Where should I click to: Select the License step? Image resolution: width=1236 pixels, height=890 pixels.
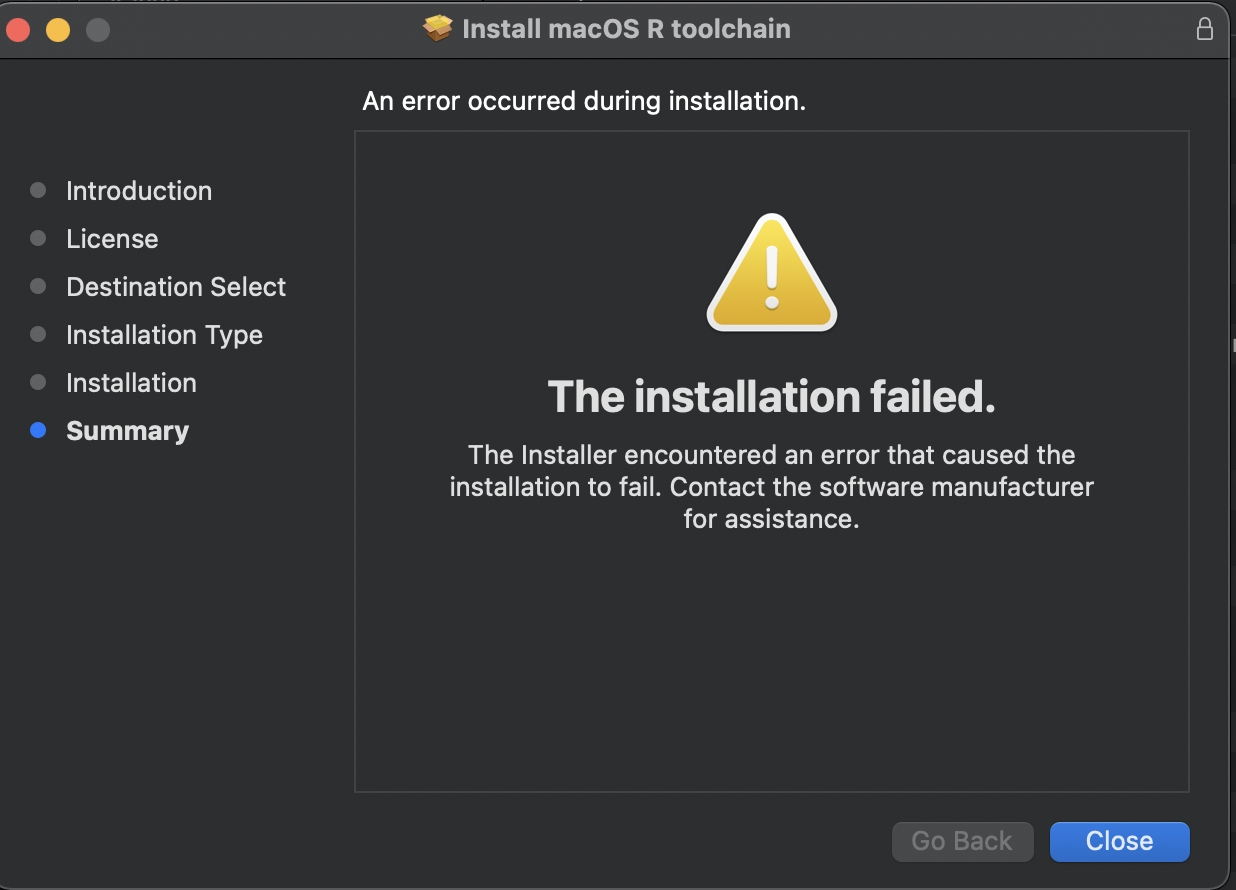[111, 239]
